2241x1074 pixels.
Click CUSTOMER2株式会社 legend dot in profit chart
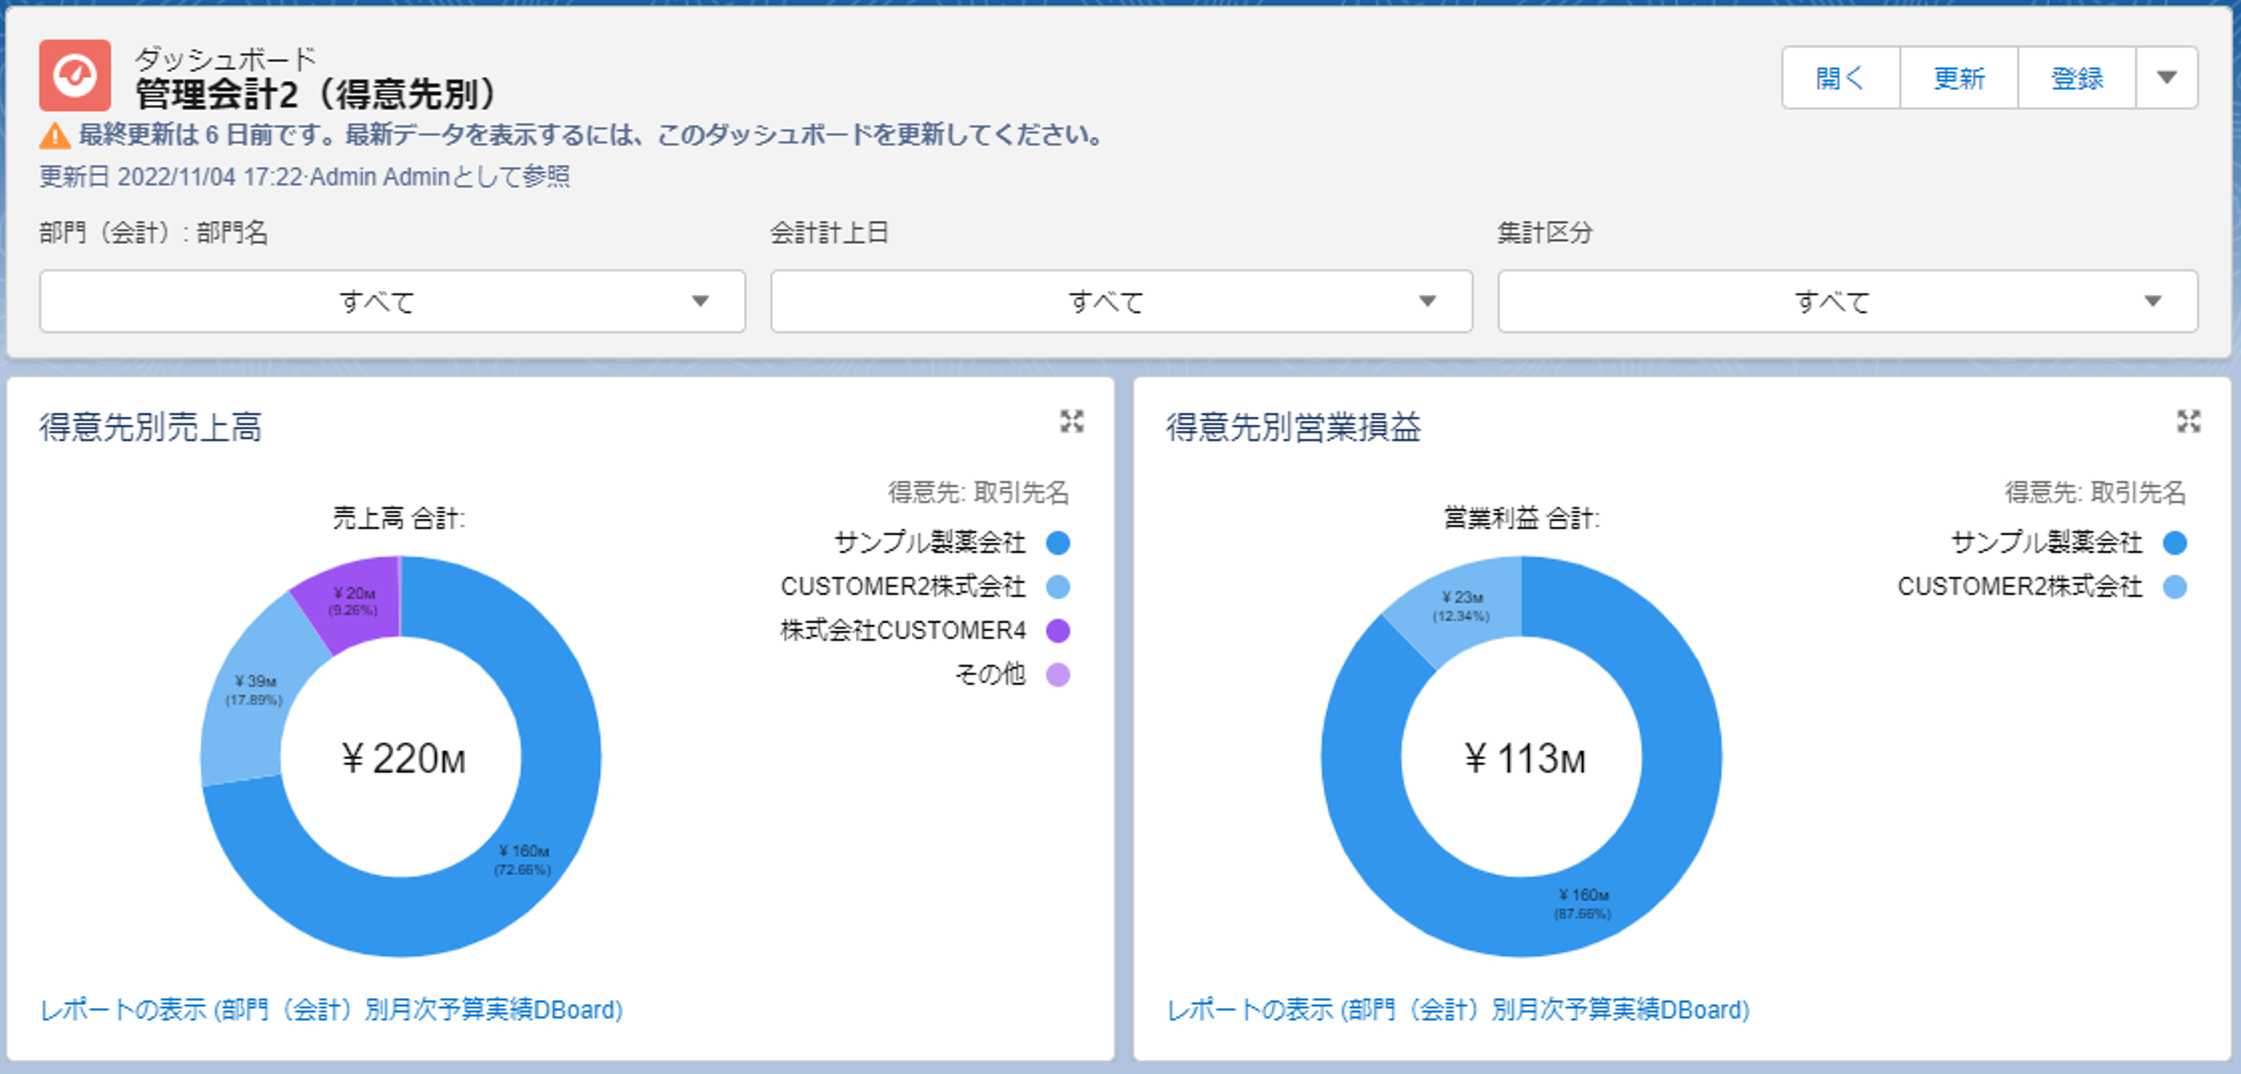[x=2174, y=587]
